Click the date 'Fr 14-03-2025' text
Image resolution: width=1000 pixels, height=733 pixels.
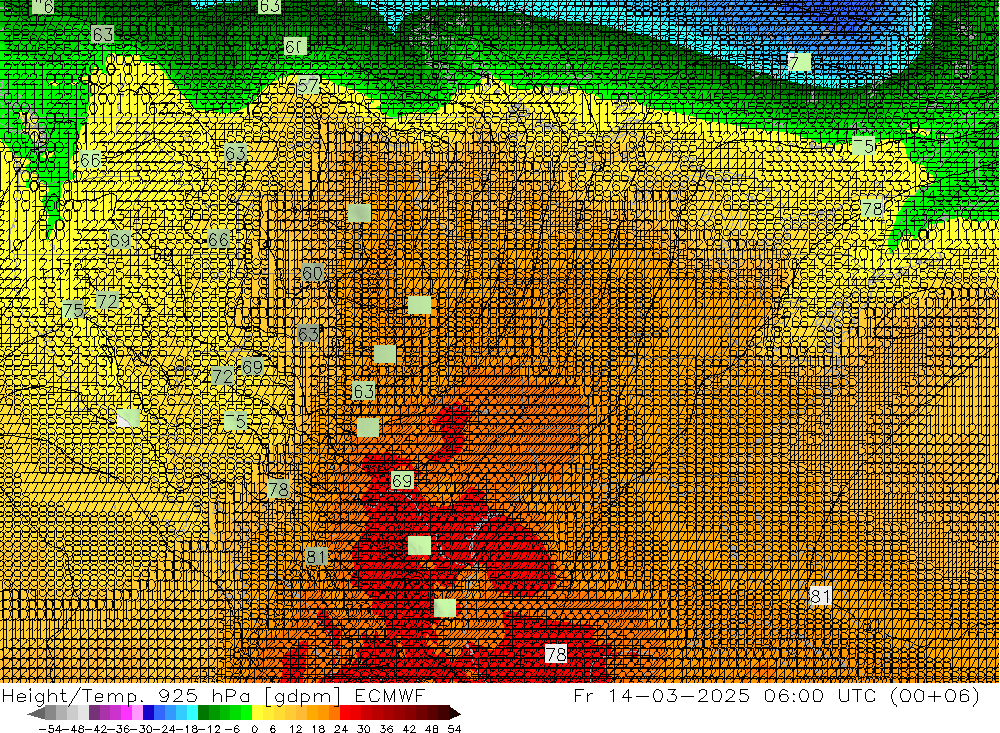coord(661,695)
